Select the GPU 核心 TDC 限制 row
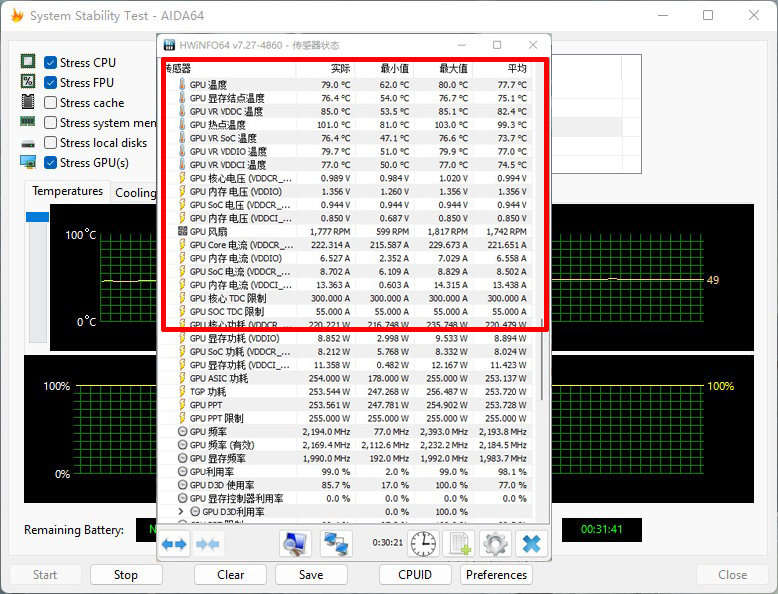Viewport: 778px width, 594px height. pos(345,298)
